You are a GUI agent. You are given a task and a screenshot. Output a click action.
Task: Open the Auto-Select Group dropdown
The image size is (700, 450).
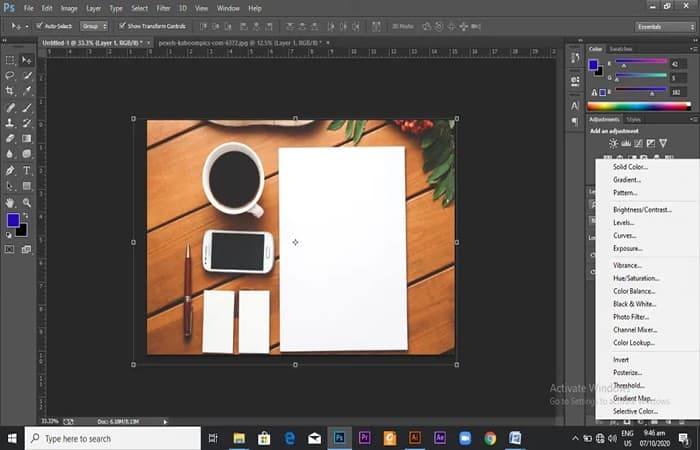[94, 26]
